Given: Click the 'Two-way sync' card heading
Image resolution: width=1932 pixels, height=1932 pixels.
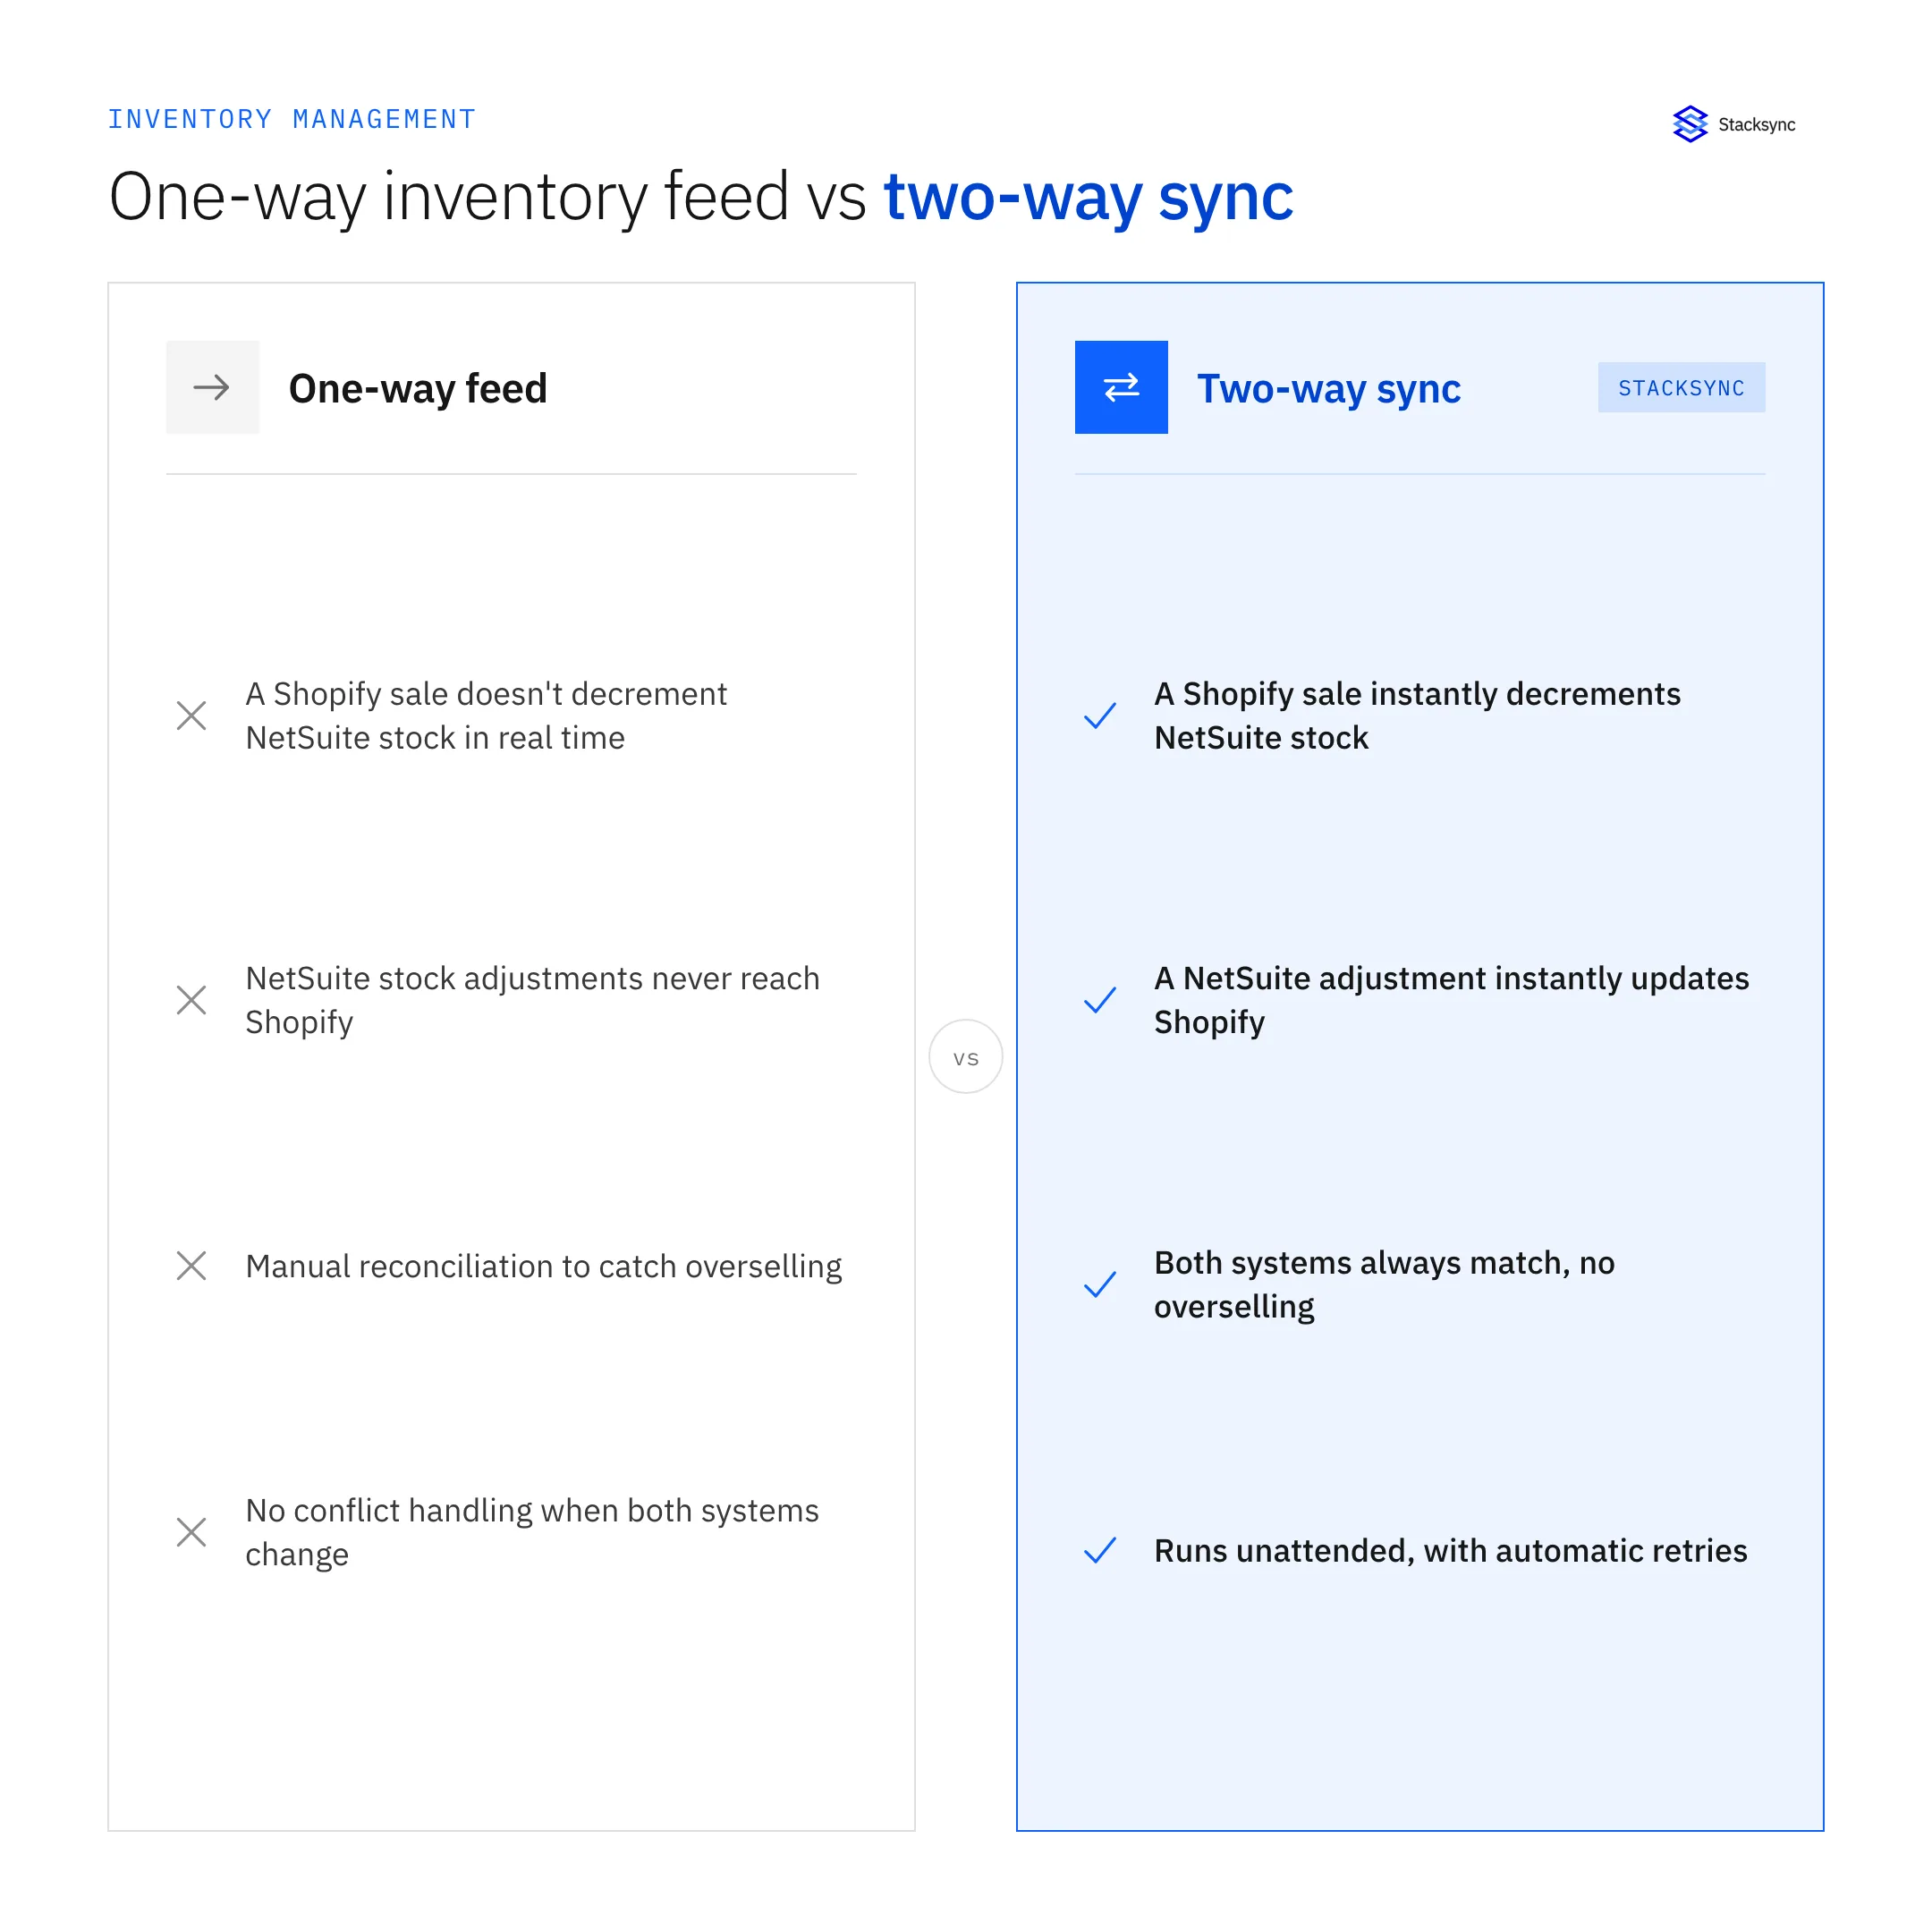Looking at the screenshot, I should pos(1329,388).
